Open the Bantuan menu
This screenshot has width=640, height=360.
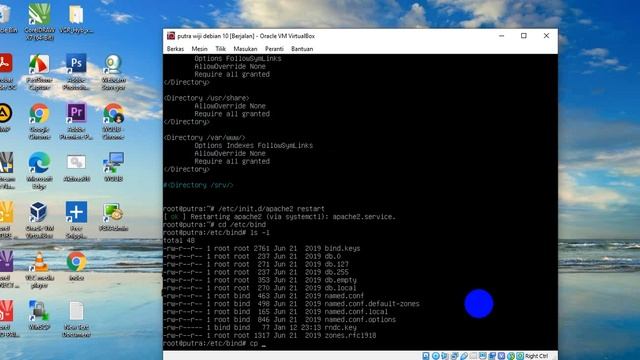302,49
